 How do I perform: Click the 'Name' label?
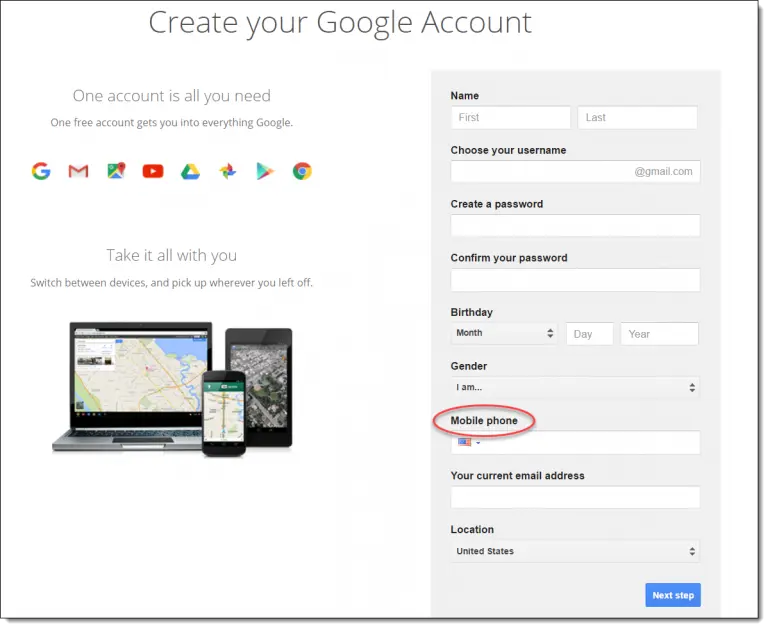click(x=465, y=96)
